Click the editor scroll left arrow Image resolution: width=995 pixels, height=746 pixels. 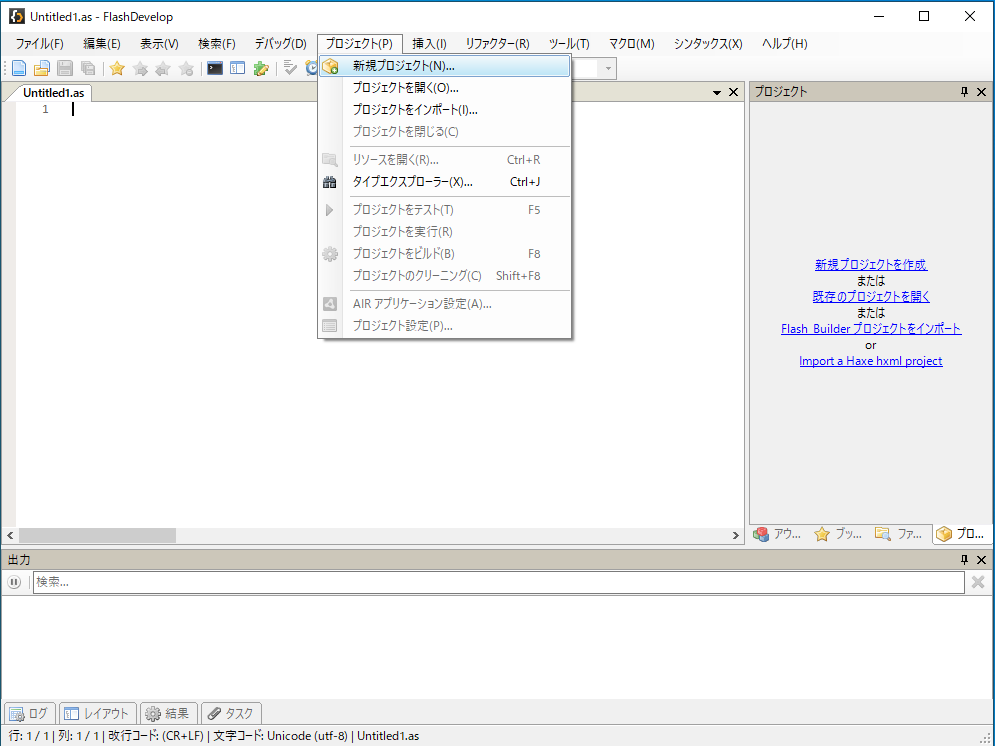pyautogui.click(x=10, y=535)
